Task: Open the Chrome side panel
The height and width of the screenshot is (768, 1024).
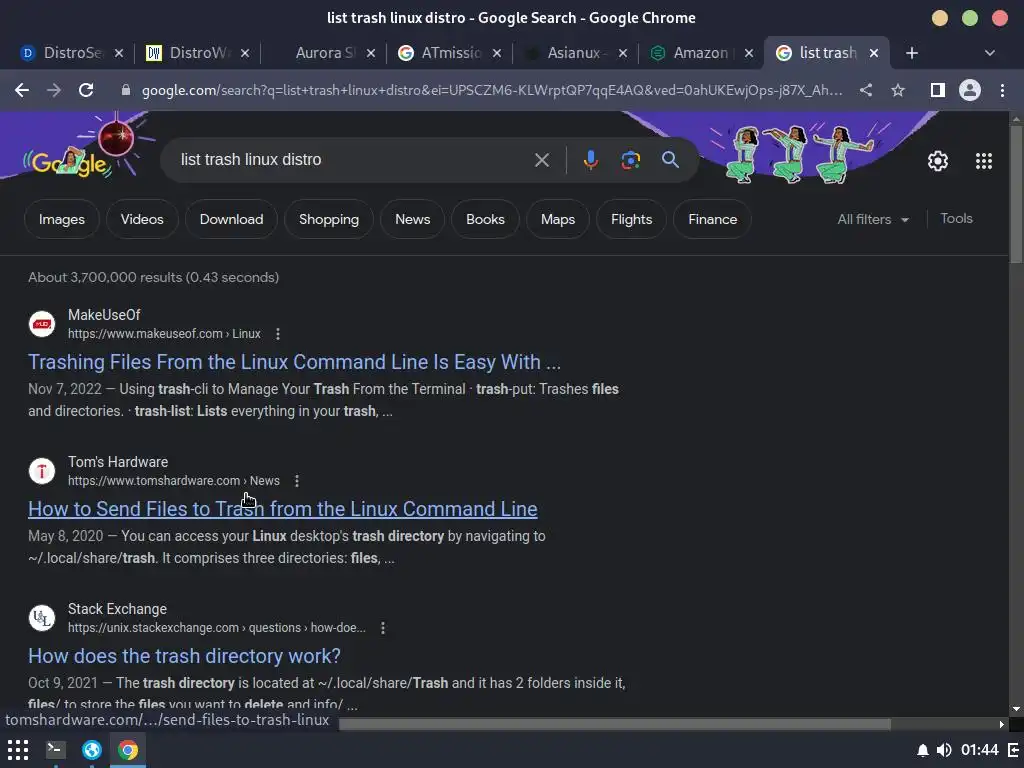Action: tap(938, 90)
